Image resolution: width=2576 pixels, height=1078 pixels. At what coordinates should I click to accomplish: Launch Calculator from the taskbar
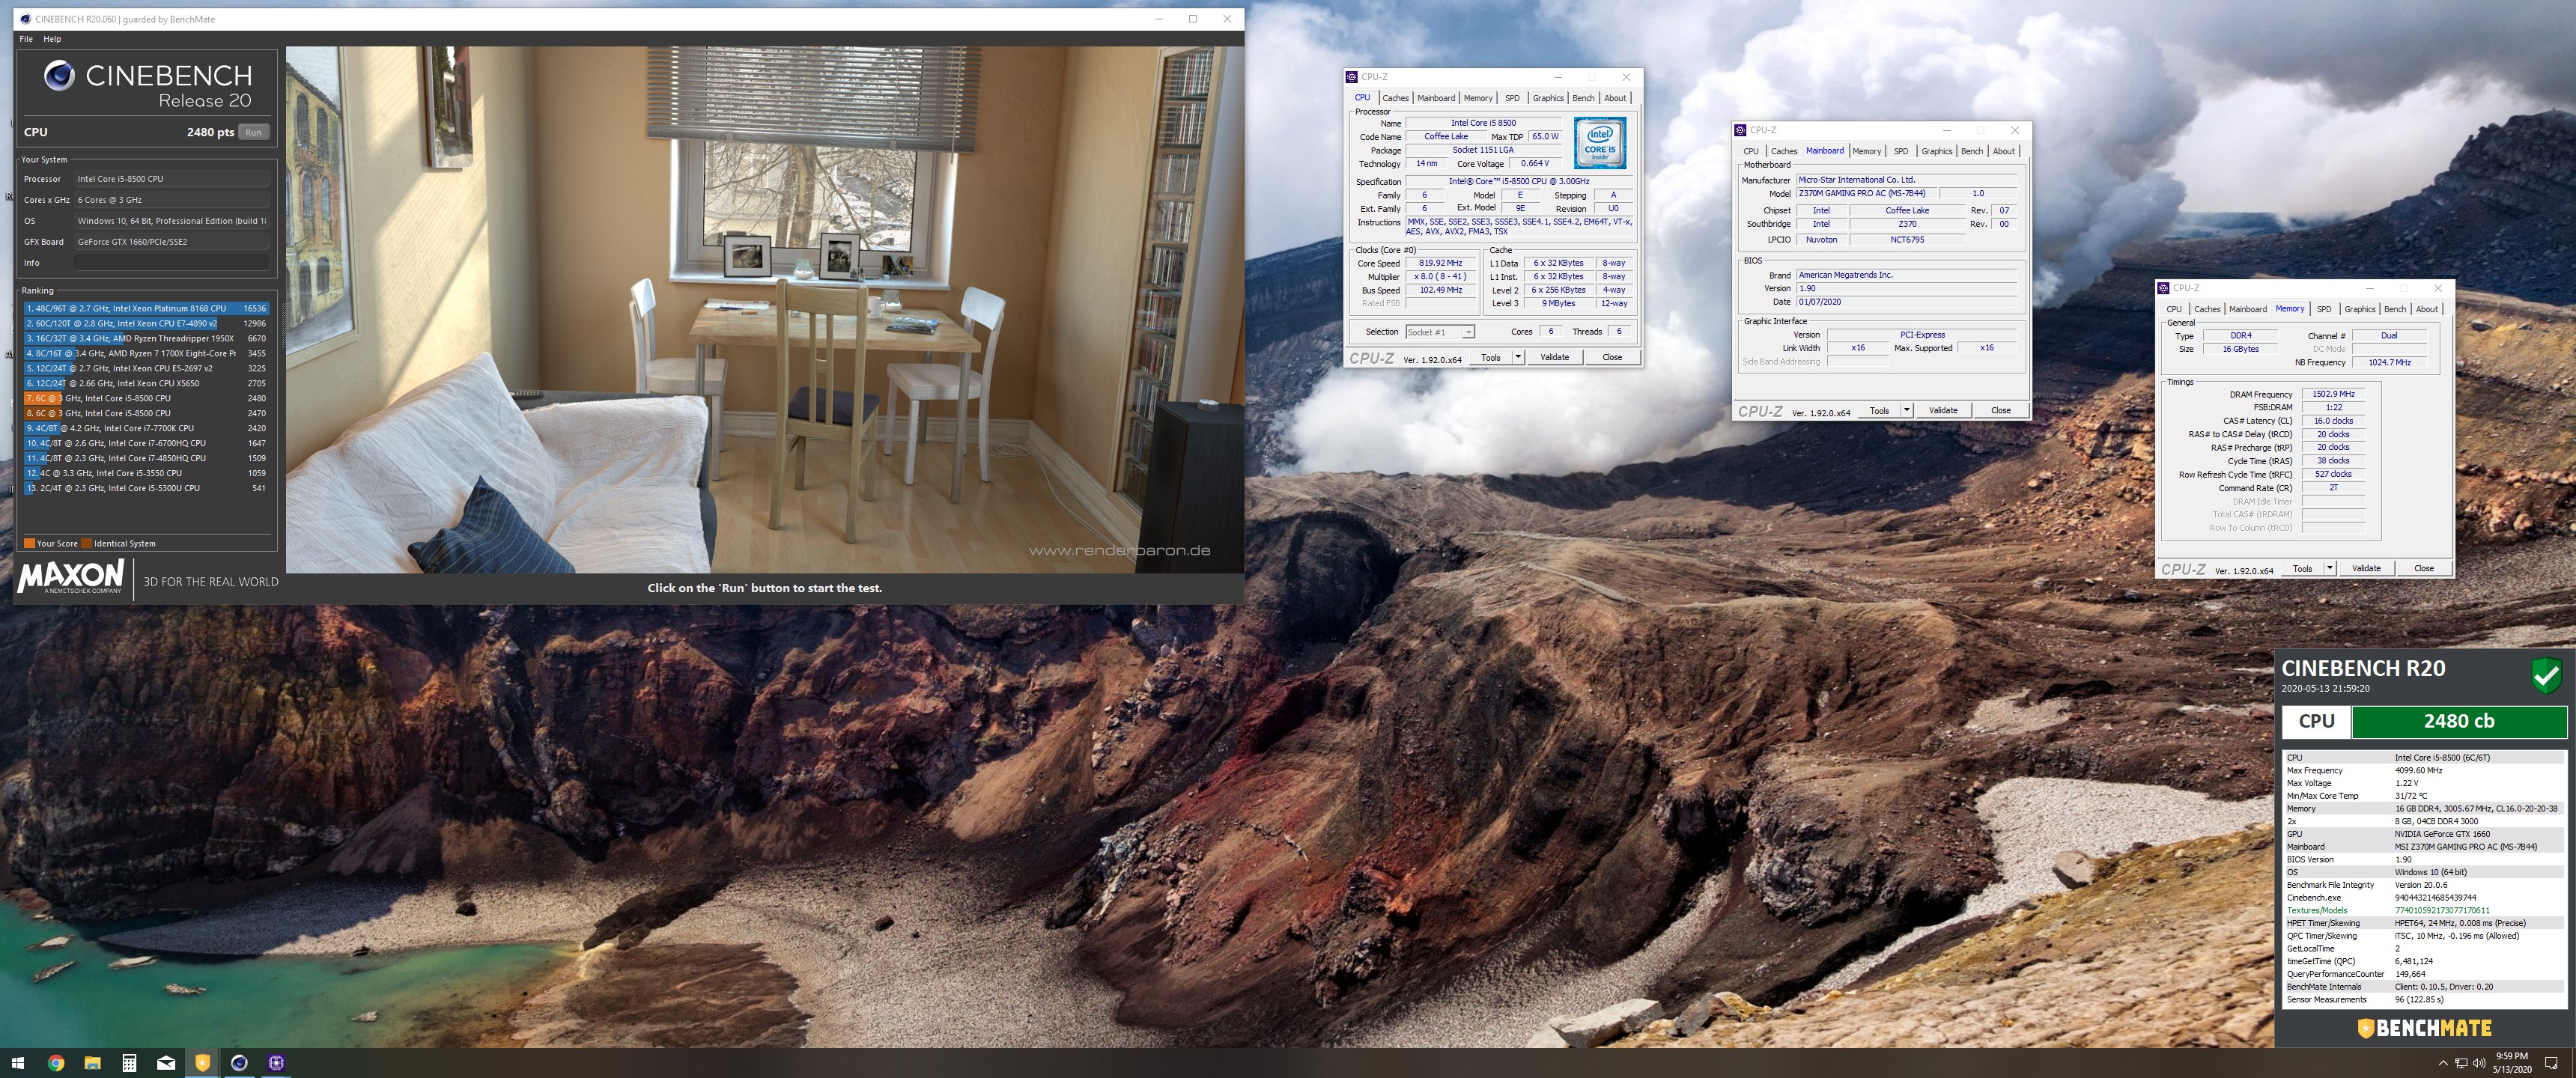[x=129, y=1063]
